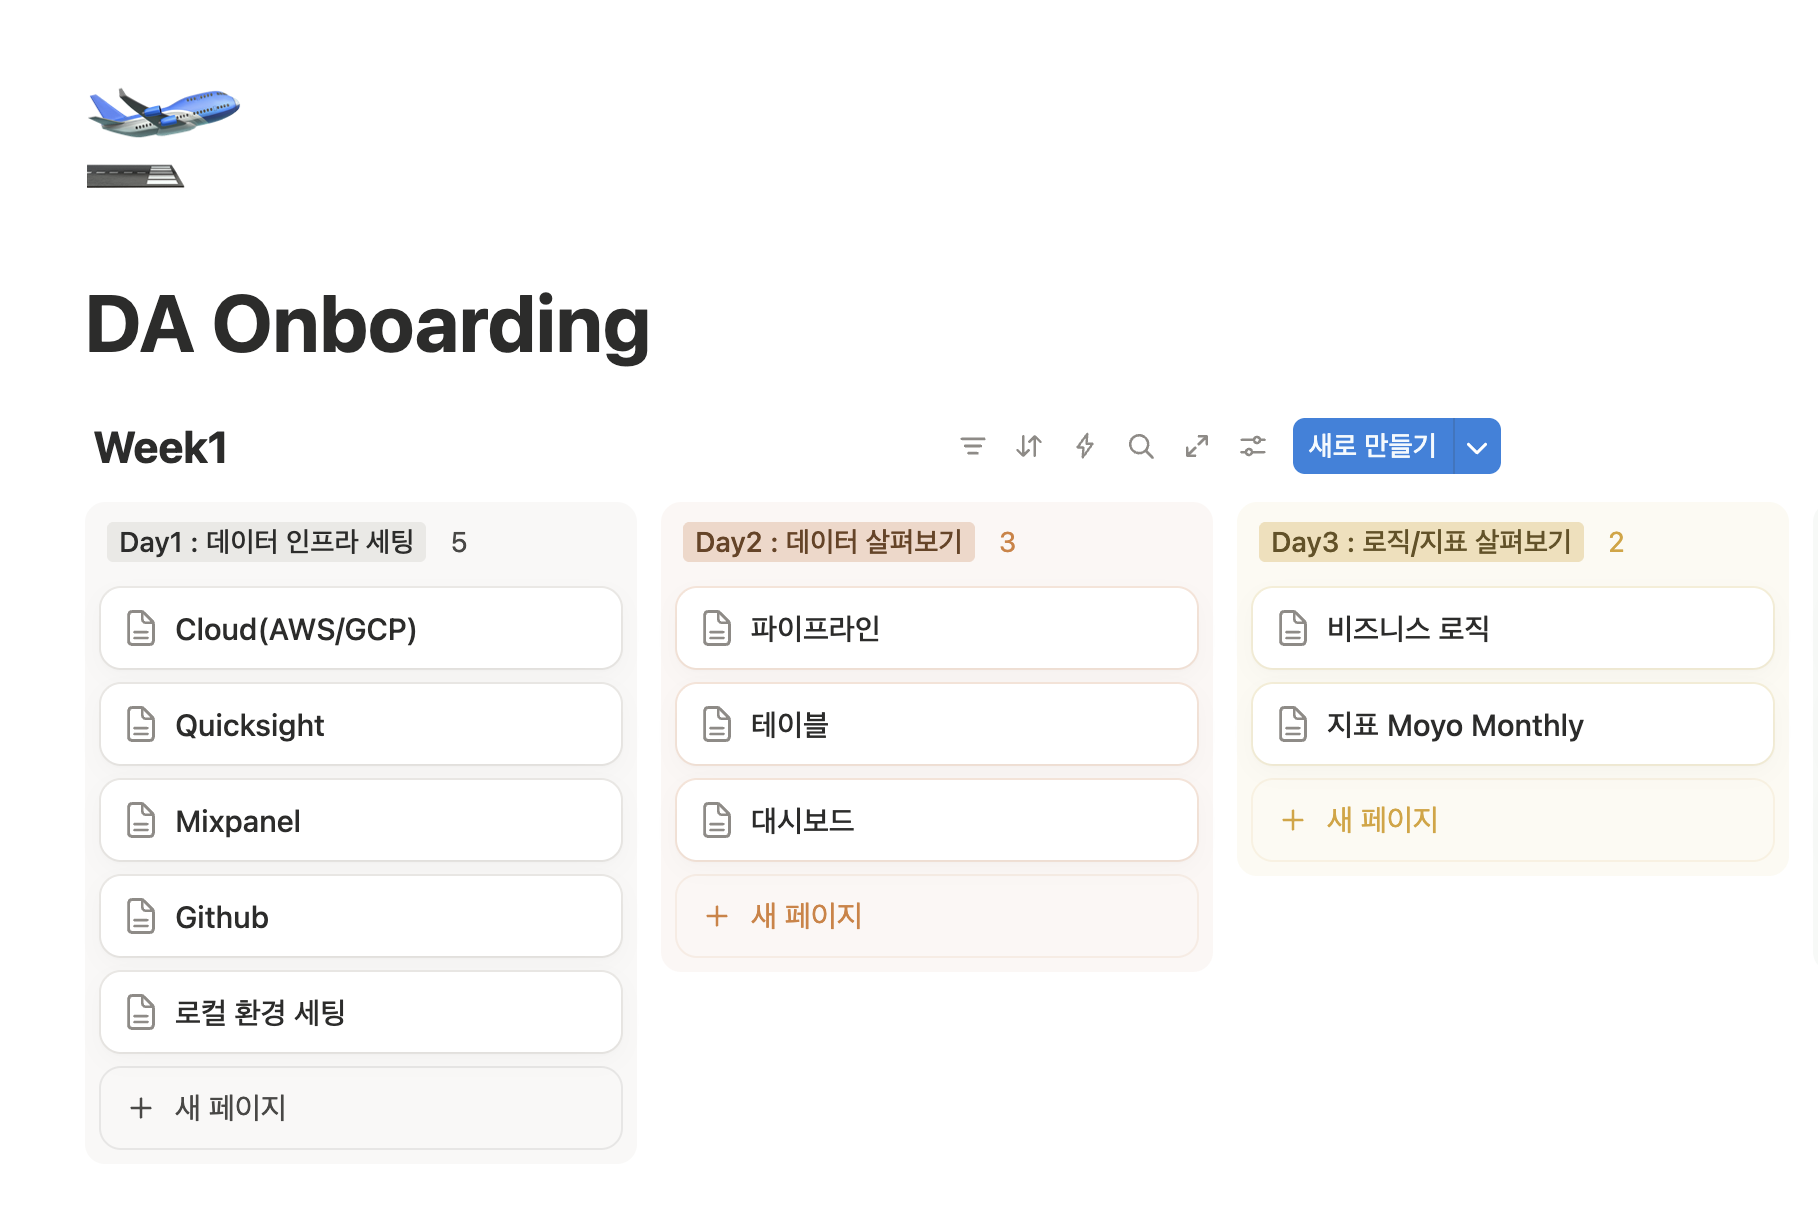
Task: Open search with the magnifier icon
Action: 1141,446
